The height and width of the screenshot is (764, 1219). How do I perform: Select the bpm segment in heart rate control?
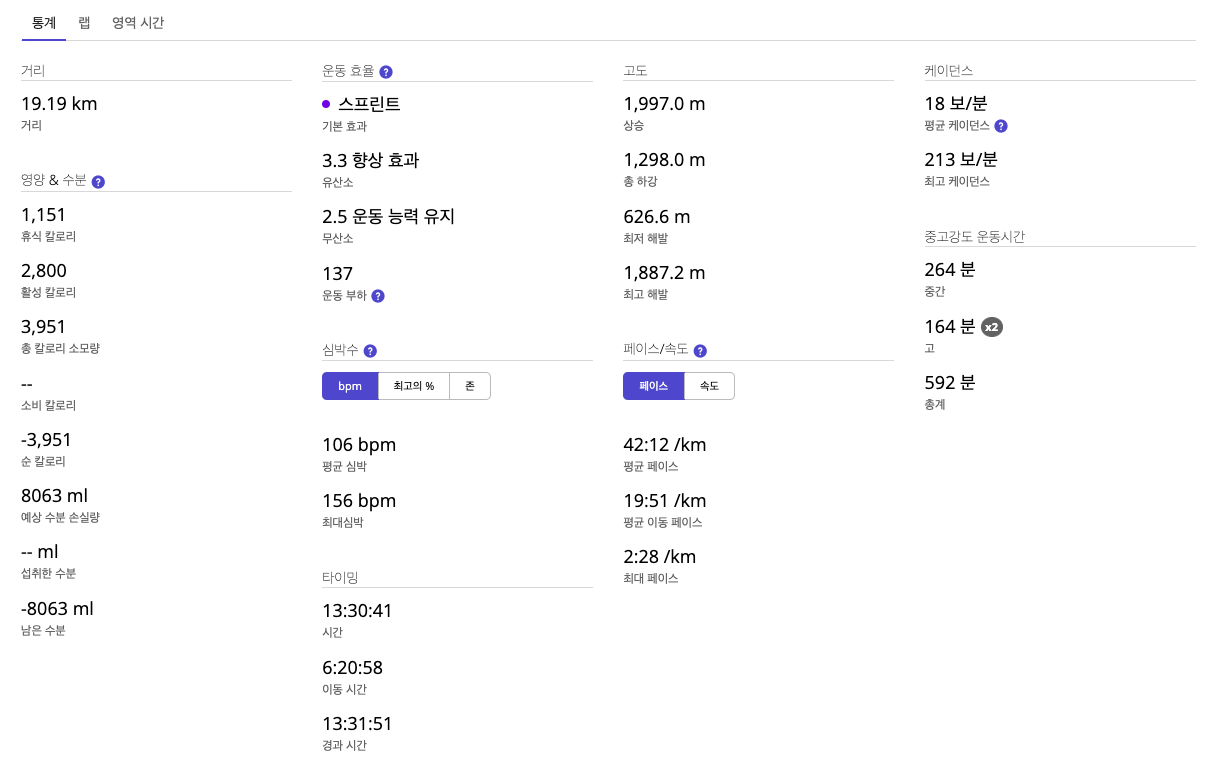point(350,385)
